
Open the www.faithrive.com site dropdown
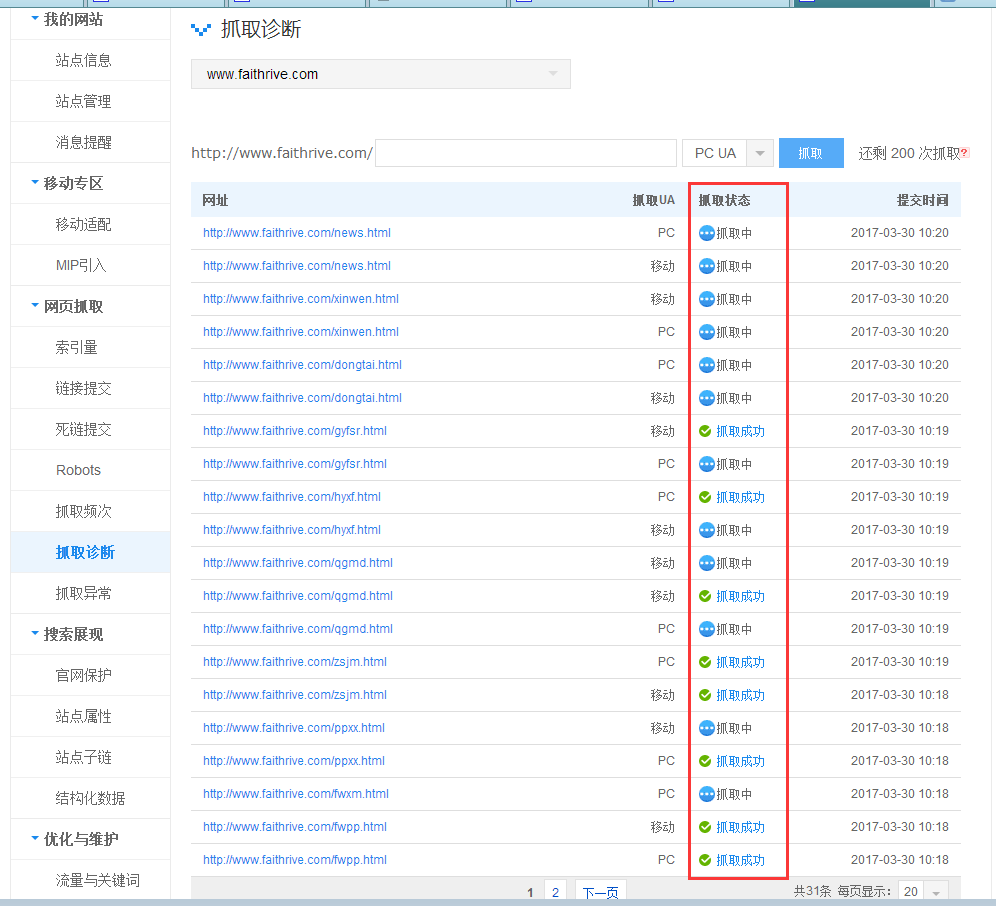click(380, 74)
